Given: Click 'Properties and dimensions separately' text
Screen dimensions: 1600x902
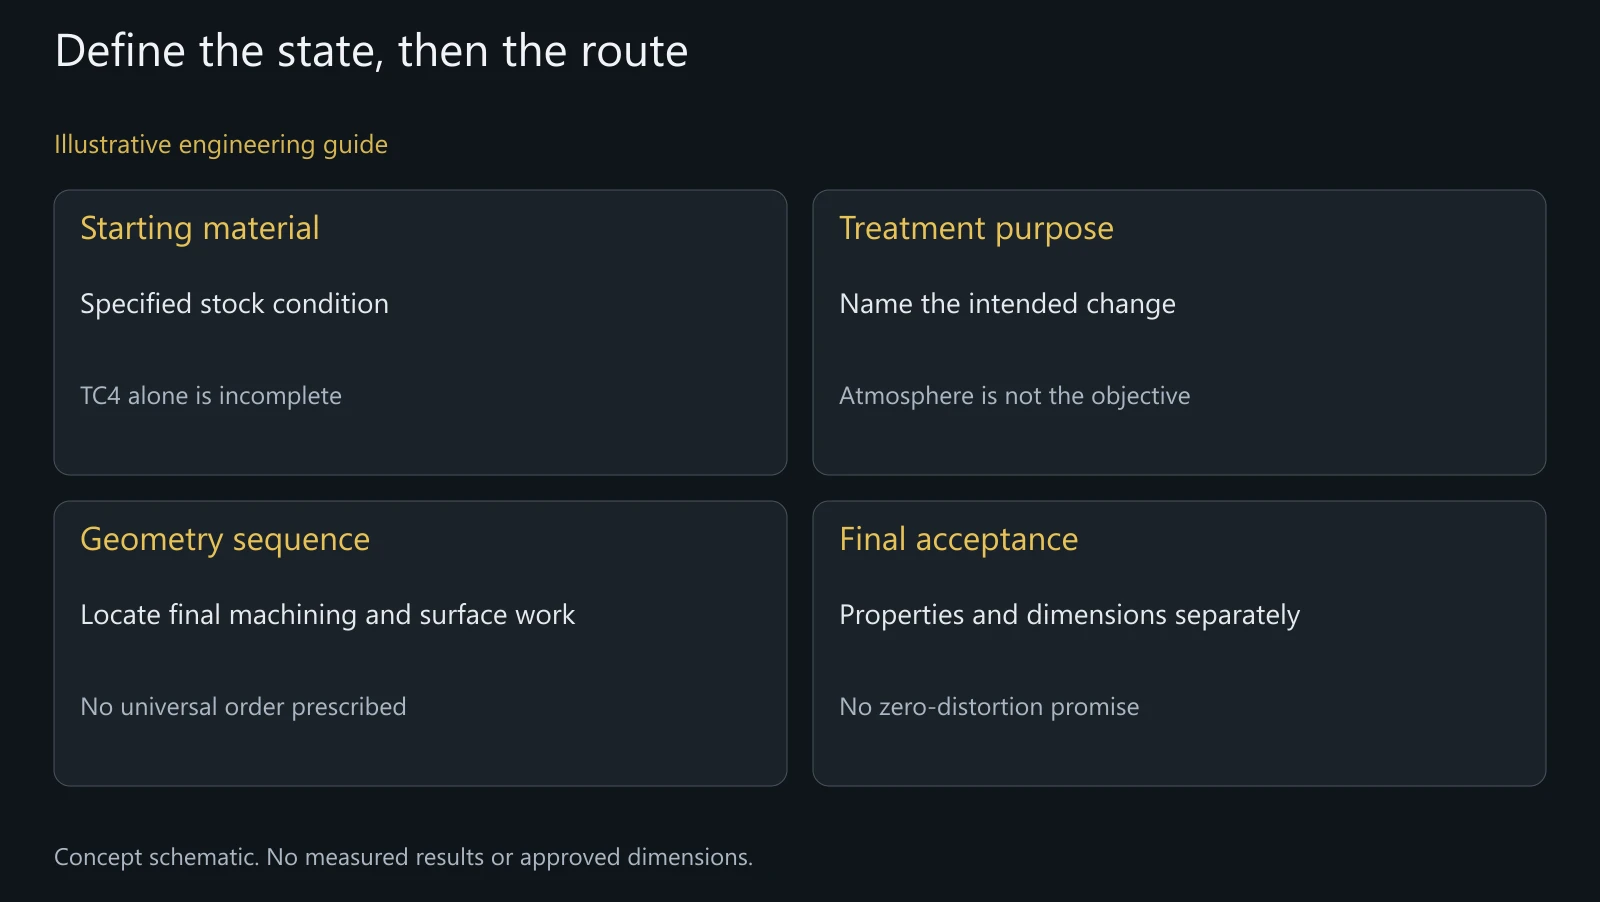Looking at the screenshot, I should tap(1070, 615).
